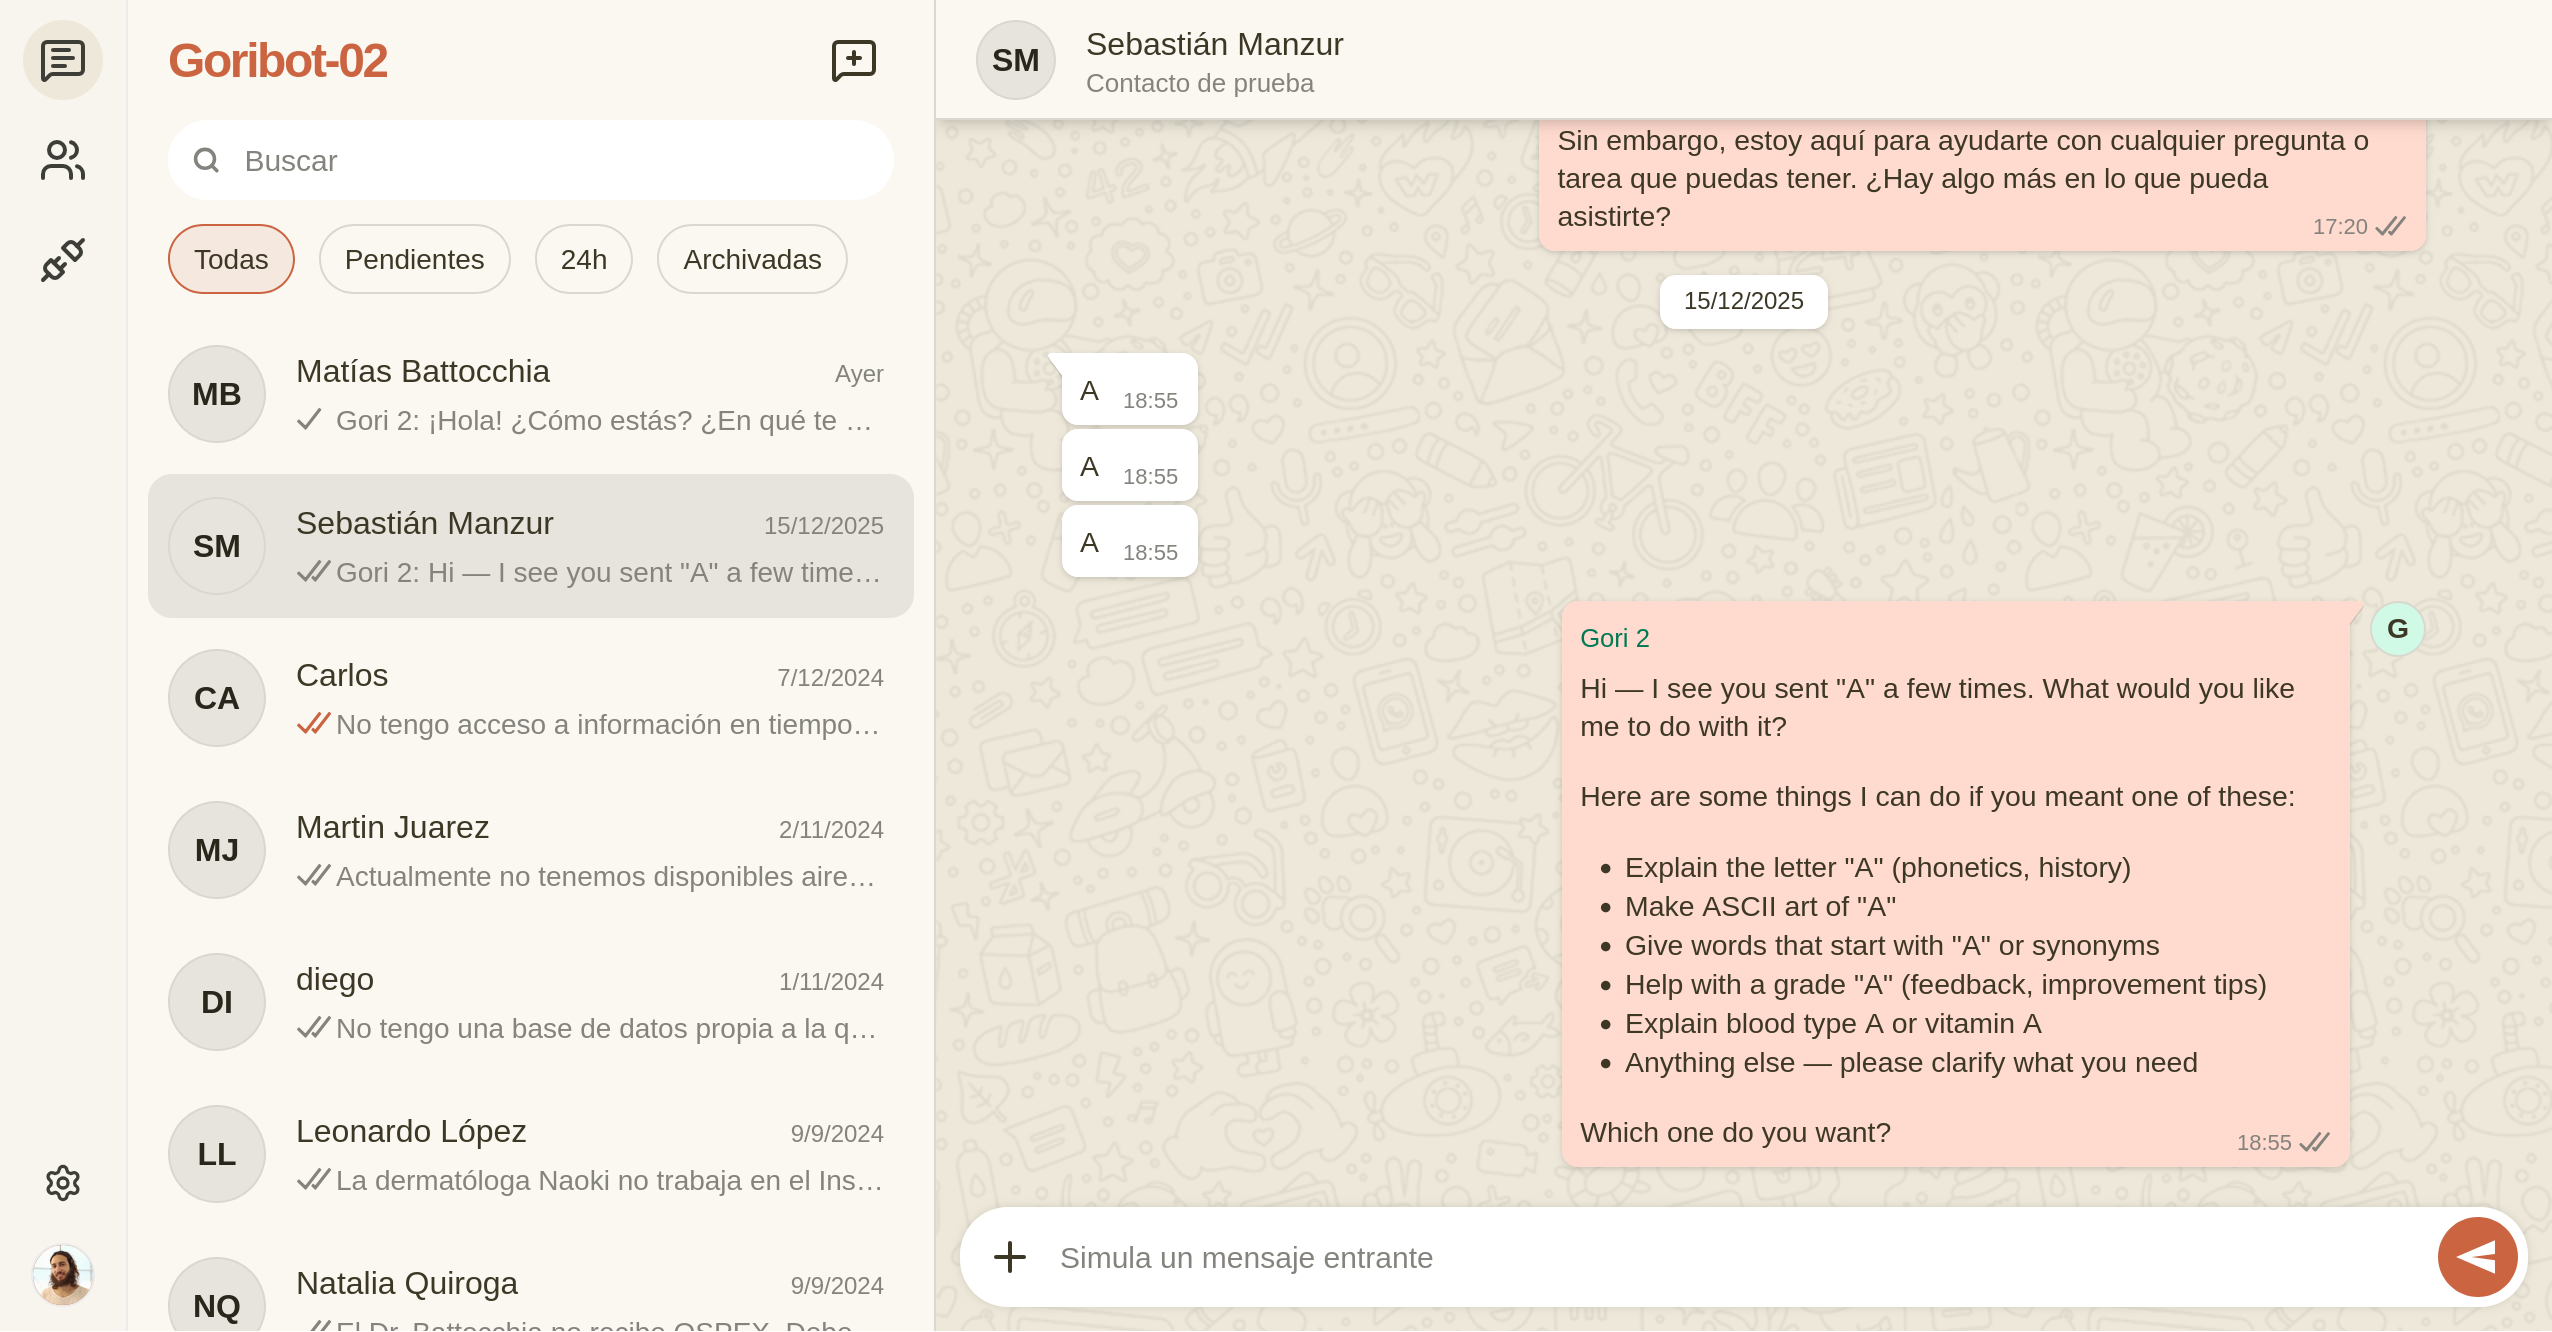Click the plus icon beside the message box

click(1010, 1257)
